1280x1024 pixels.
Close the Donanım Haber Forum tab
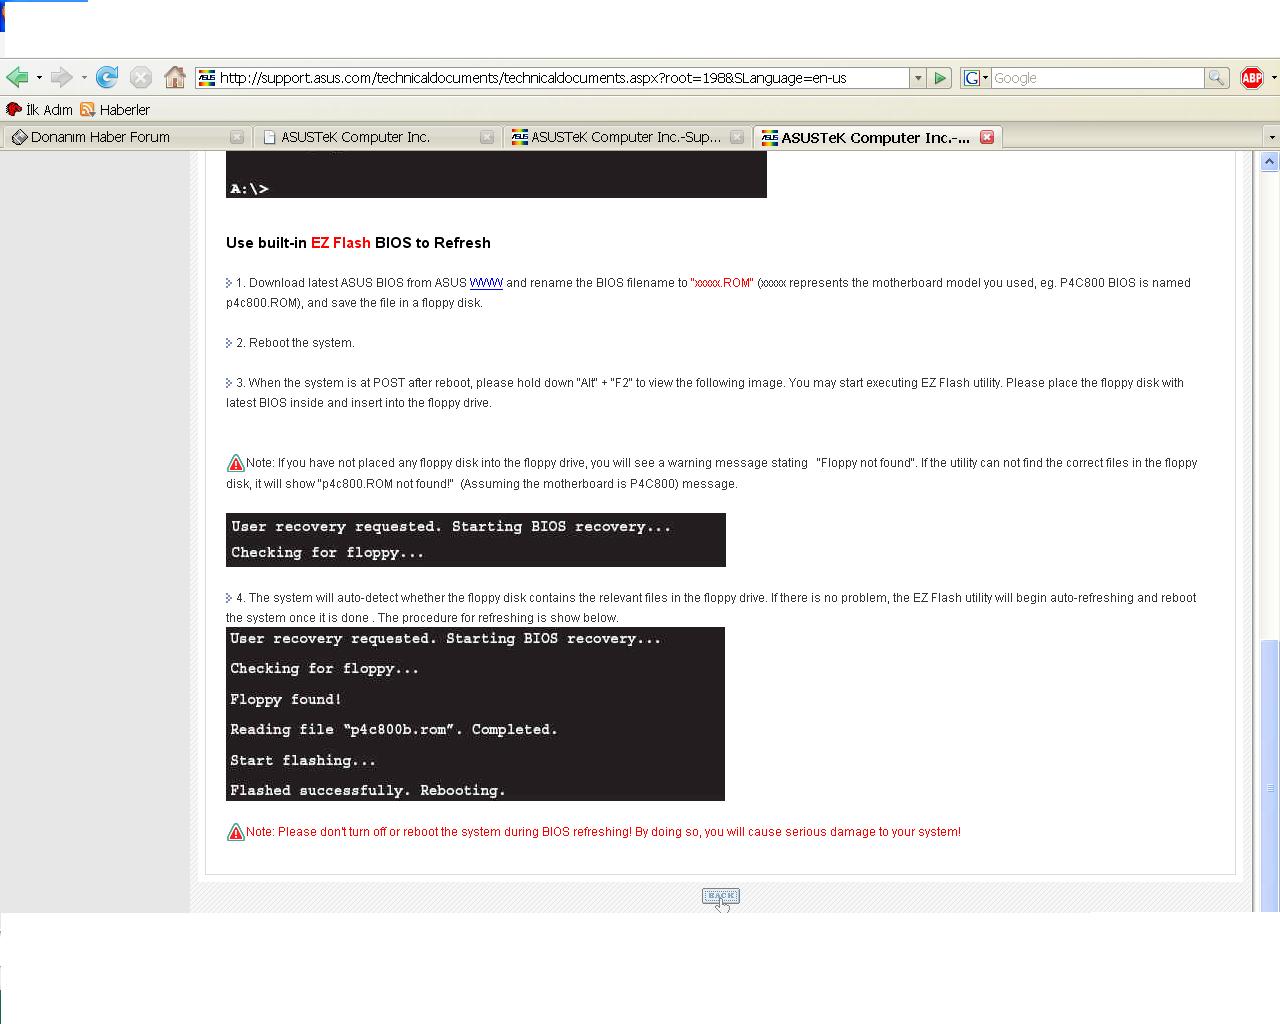tap(237, 137)
